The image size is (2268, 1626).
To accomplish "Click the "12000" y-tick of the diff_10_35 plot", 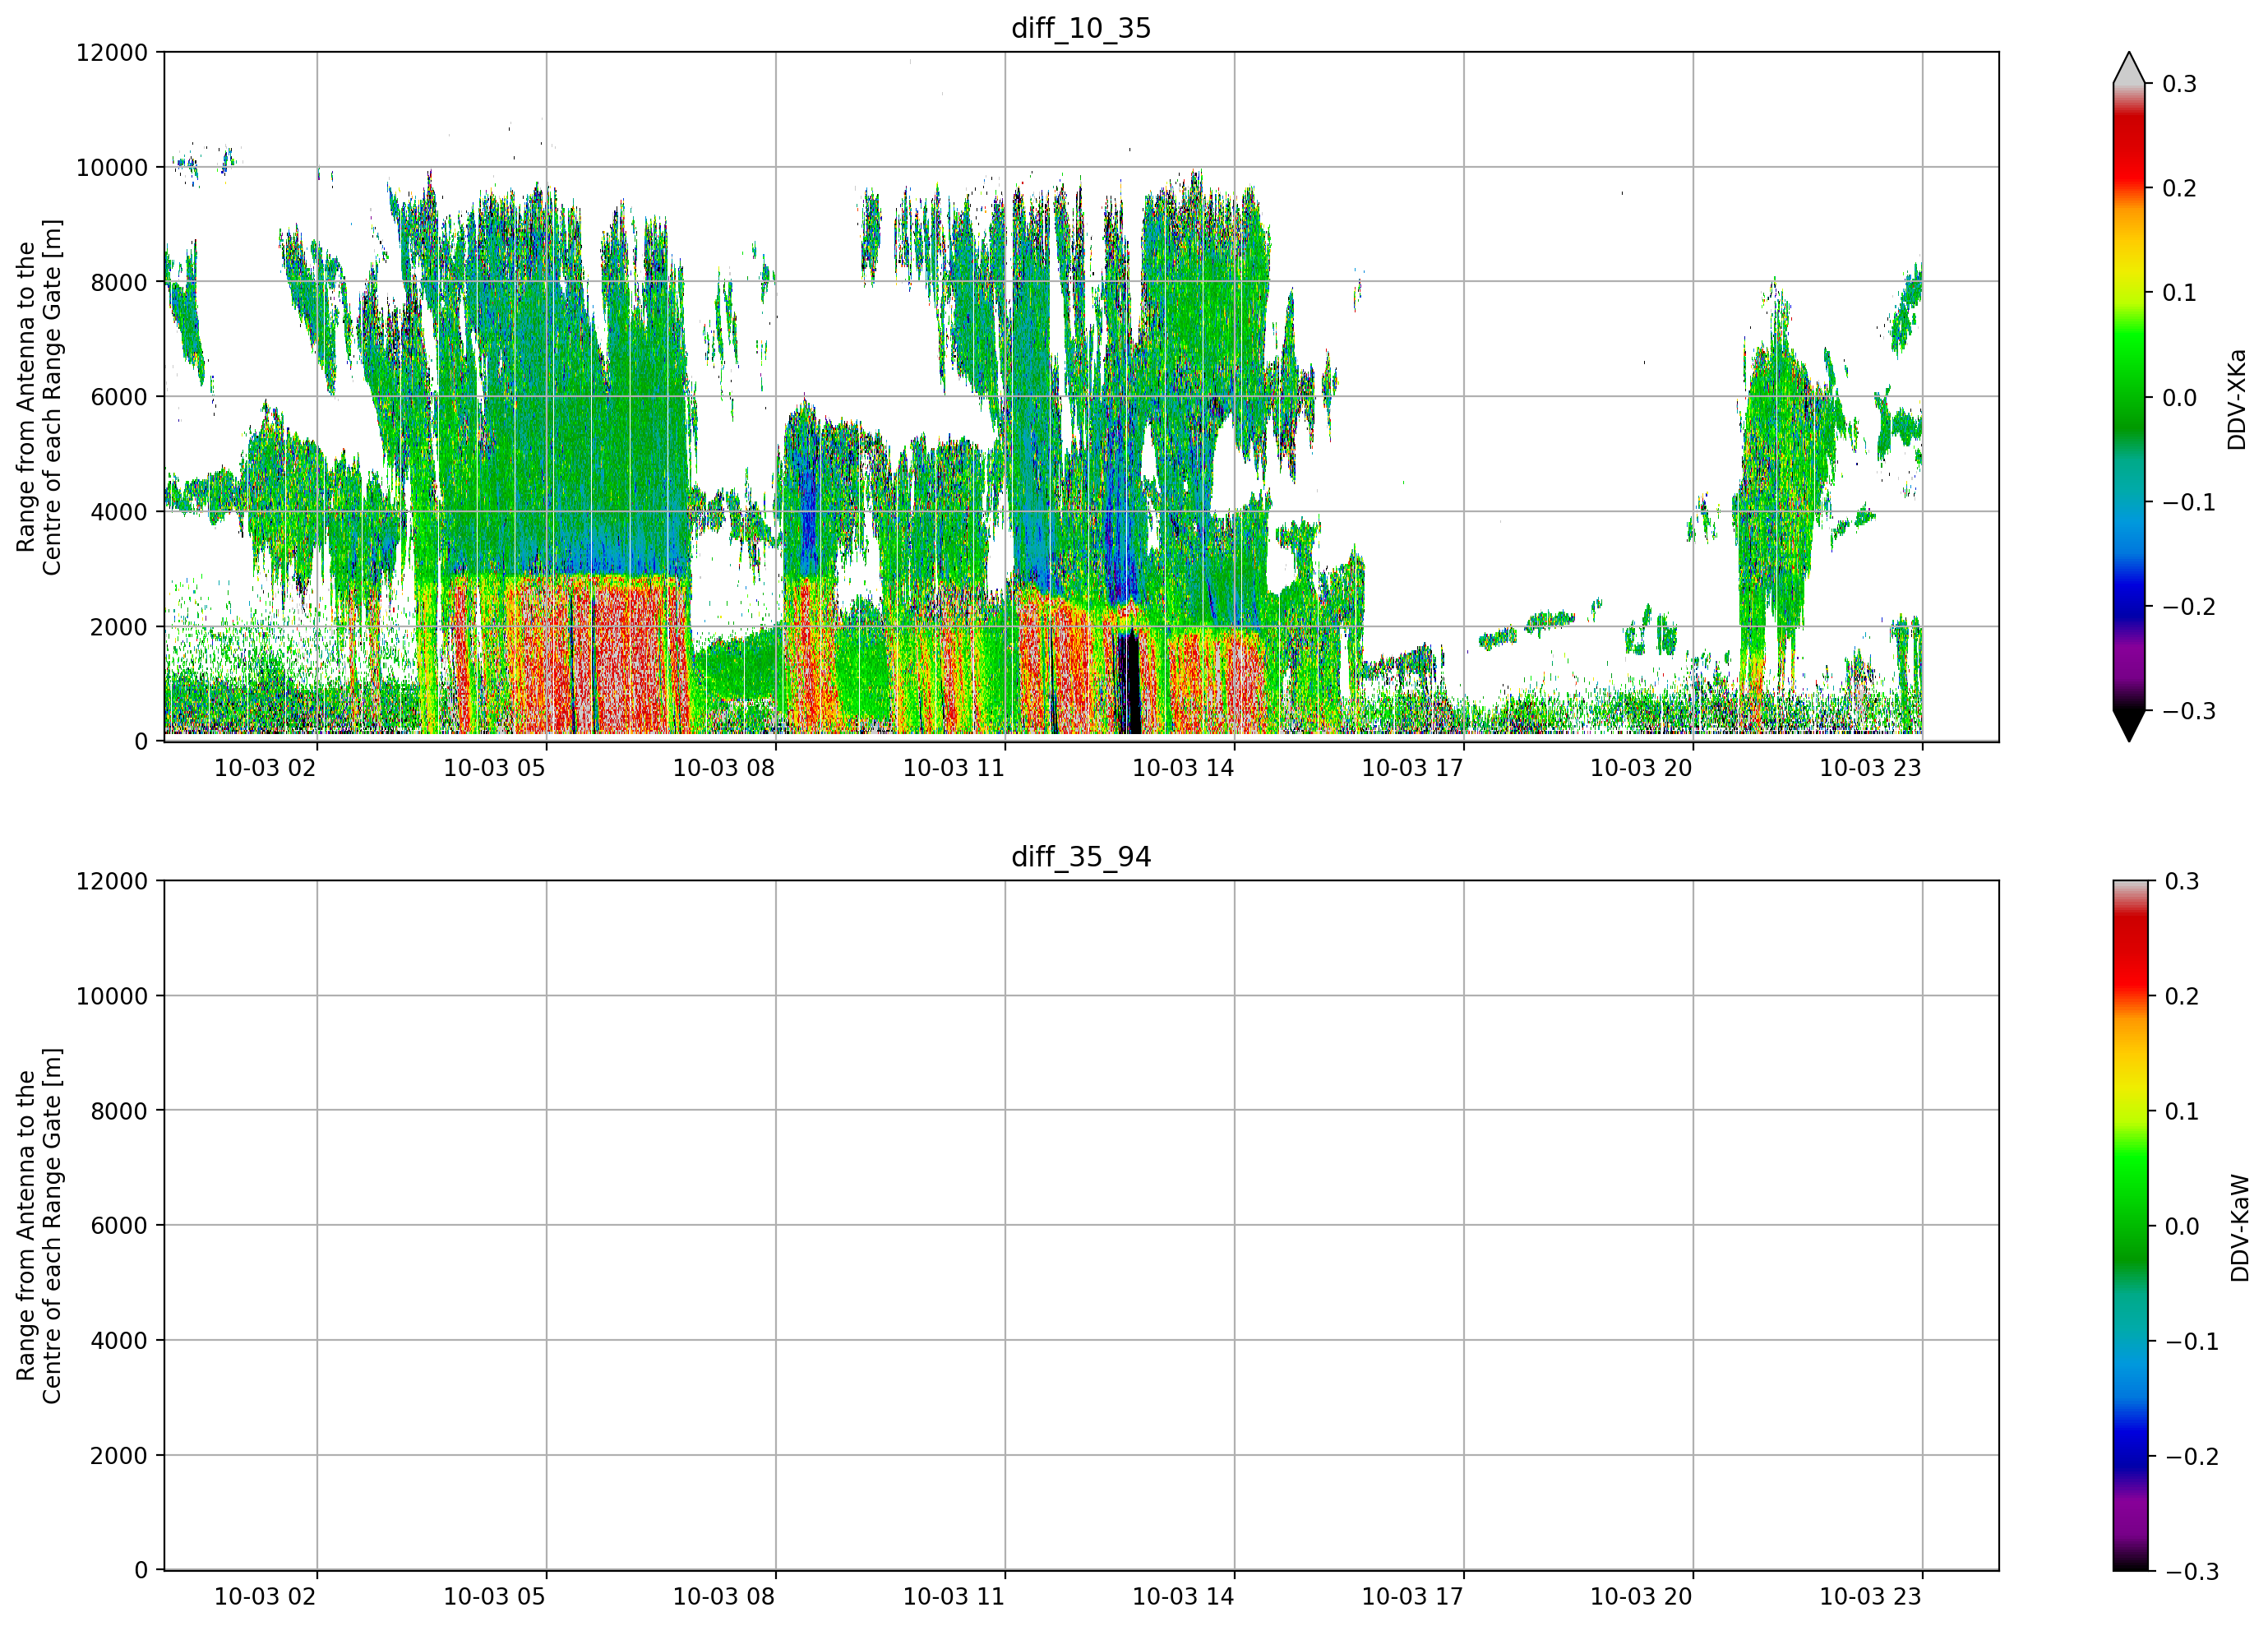I will coord(112,53).
